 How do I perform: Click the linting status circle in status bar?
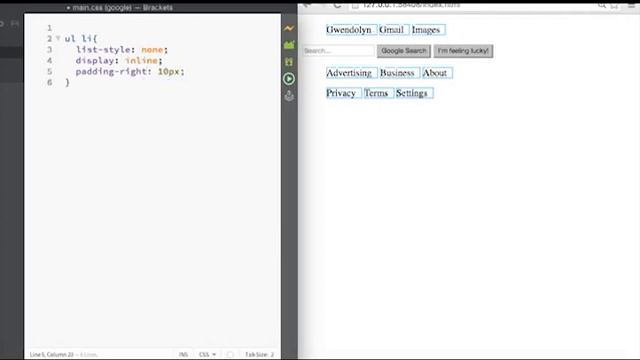pyautogui.click(x=230, y=354)
